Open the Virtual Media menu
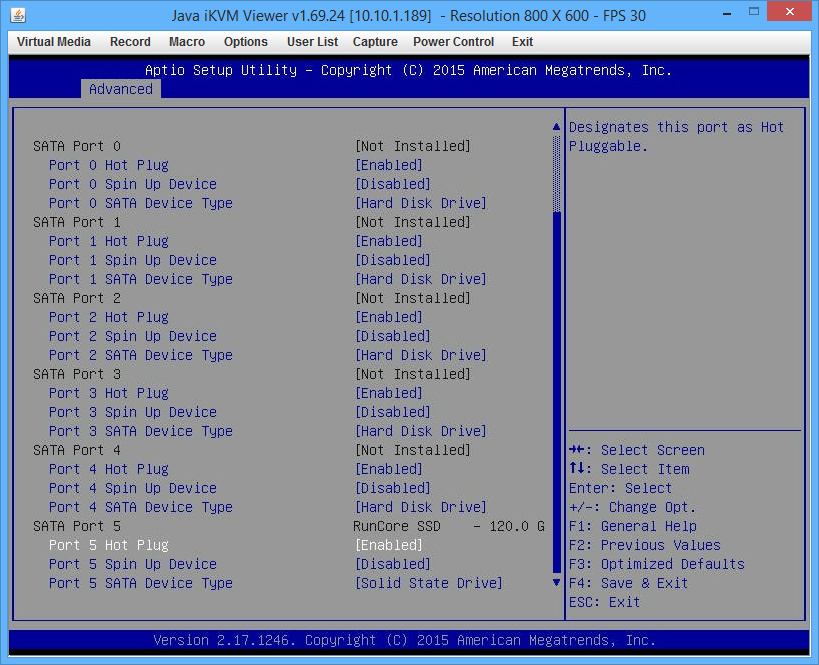Image resolution: width=819 pixels, height=665 pixels. click(54, 42)
